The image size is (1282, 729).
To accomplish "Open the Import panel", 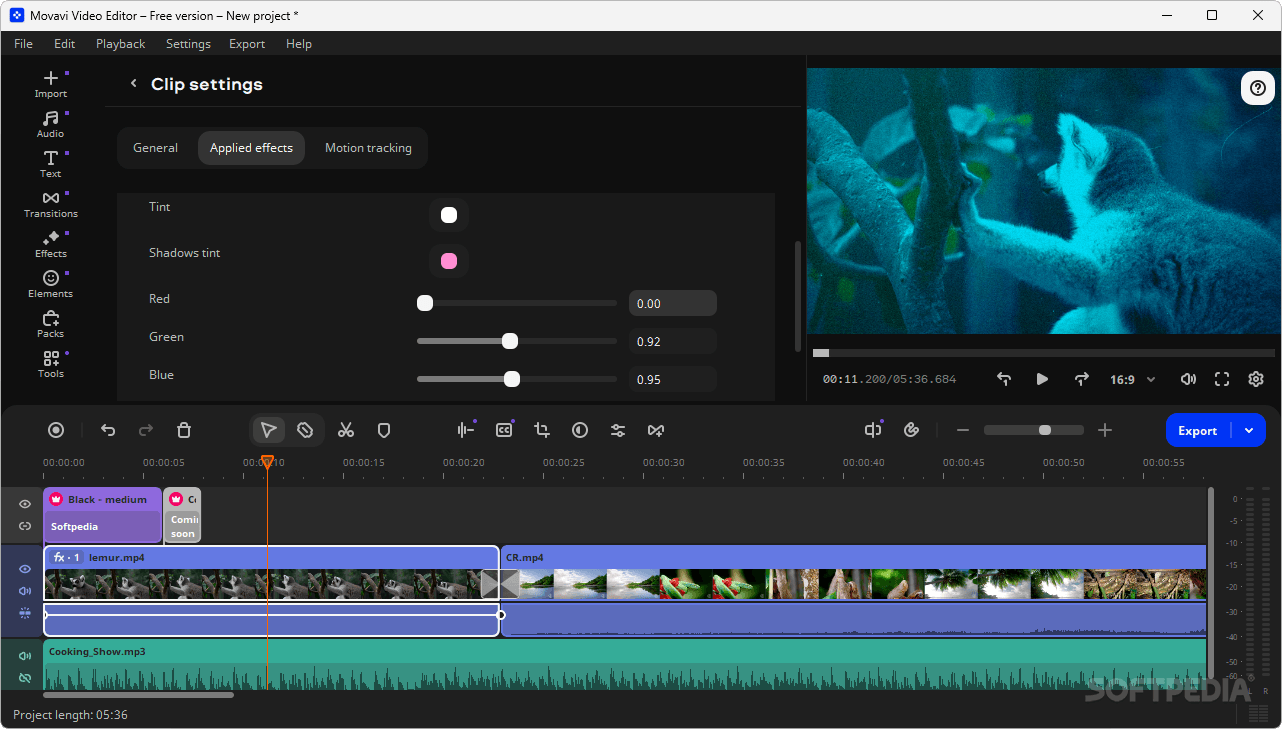I will pos(50,83).
